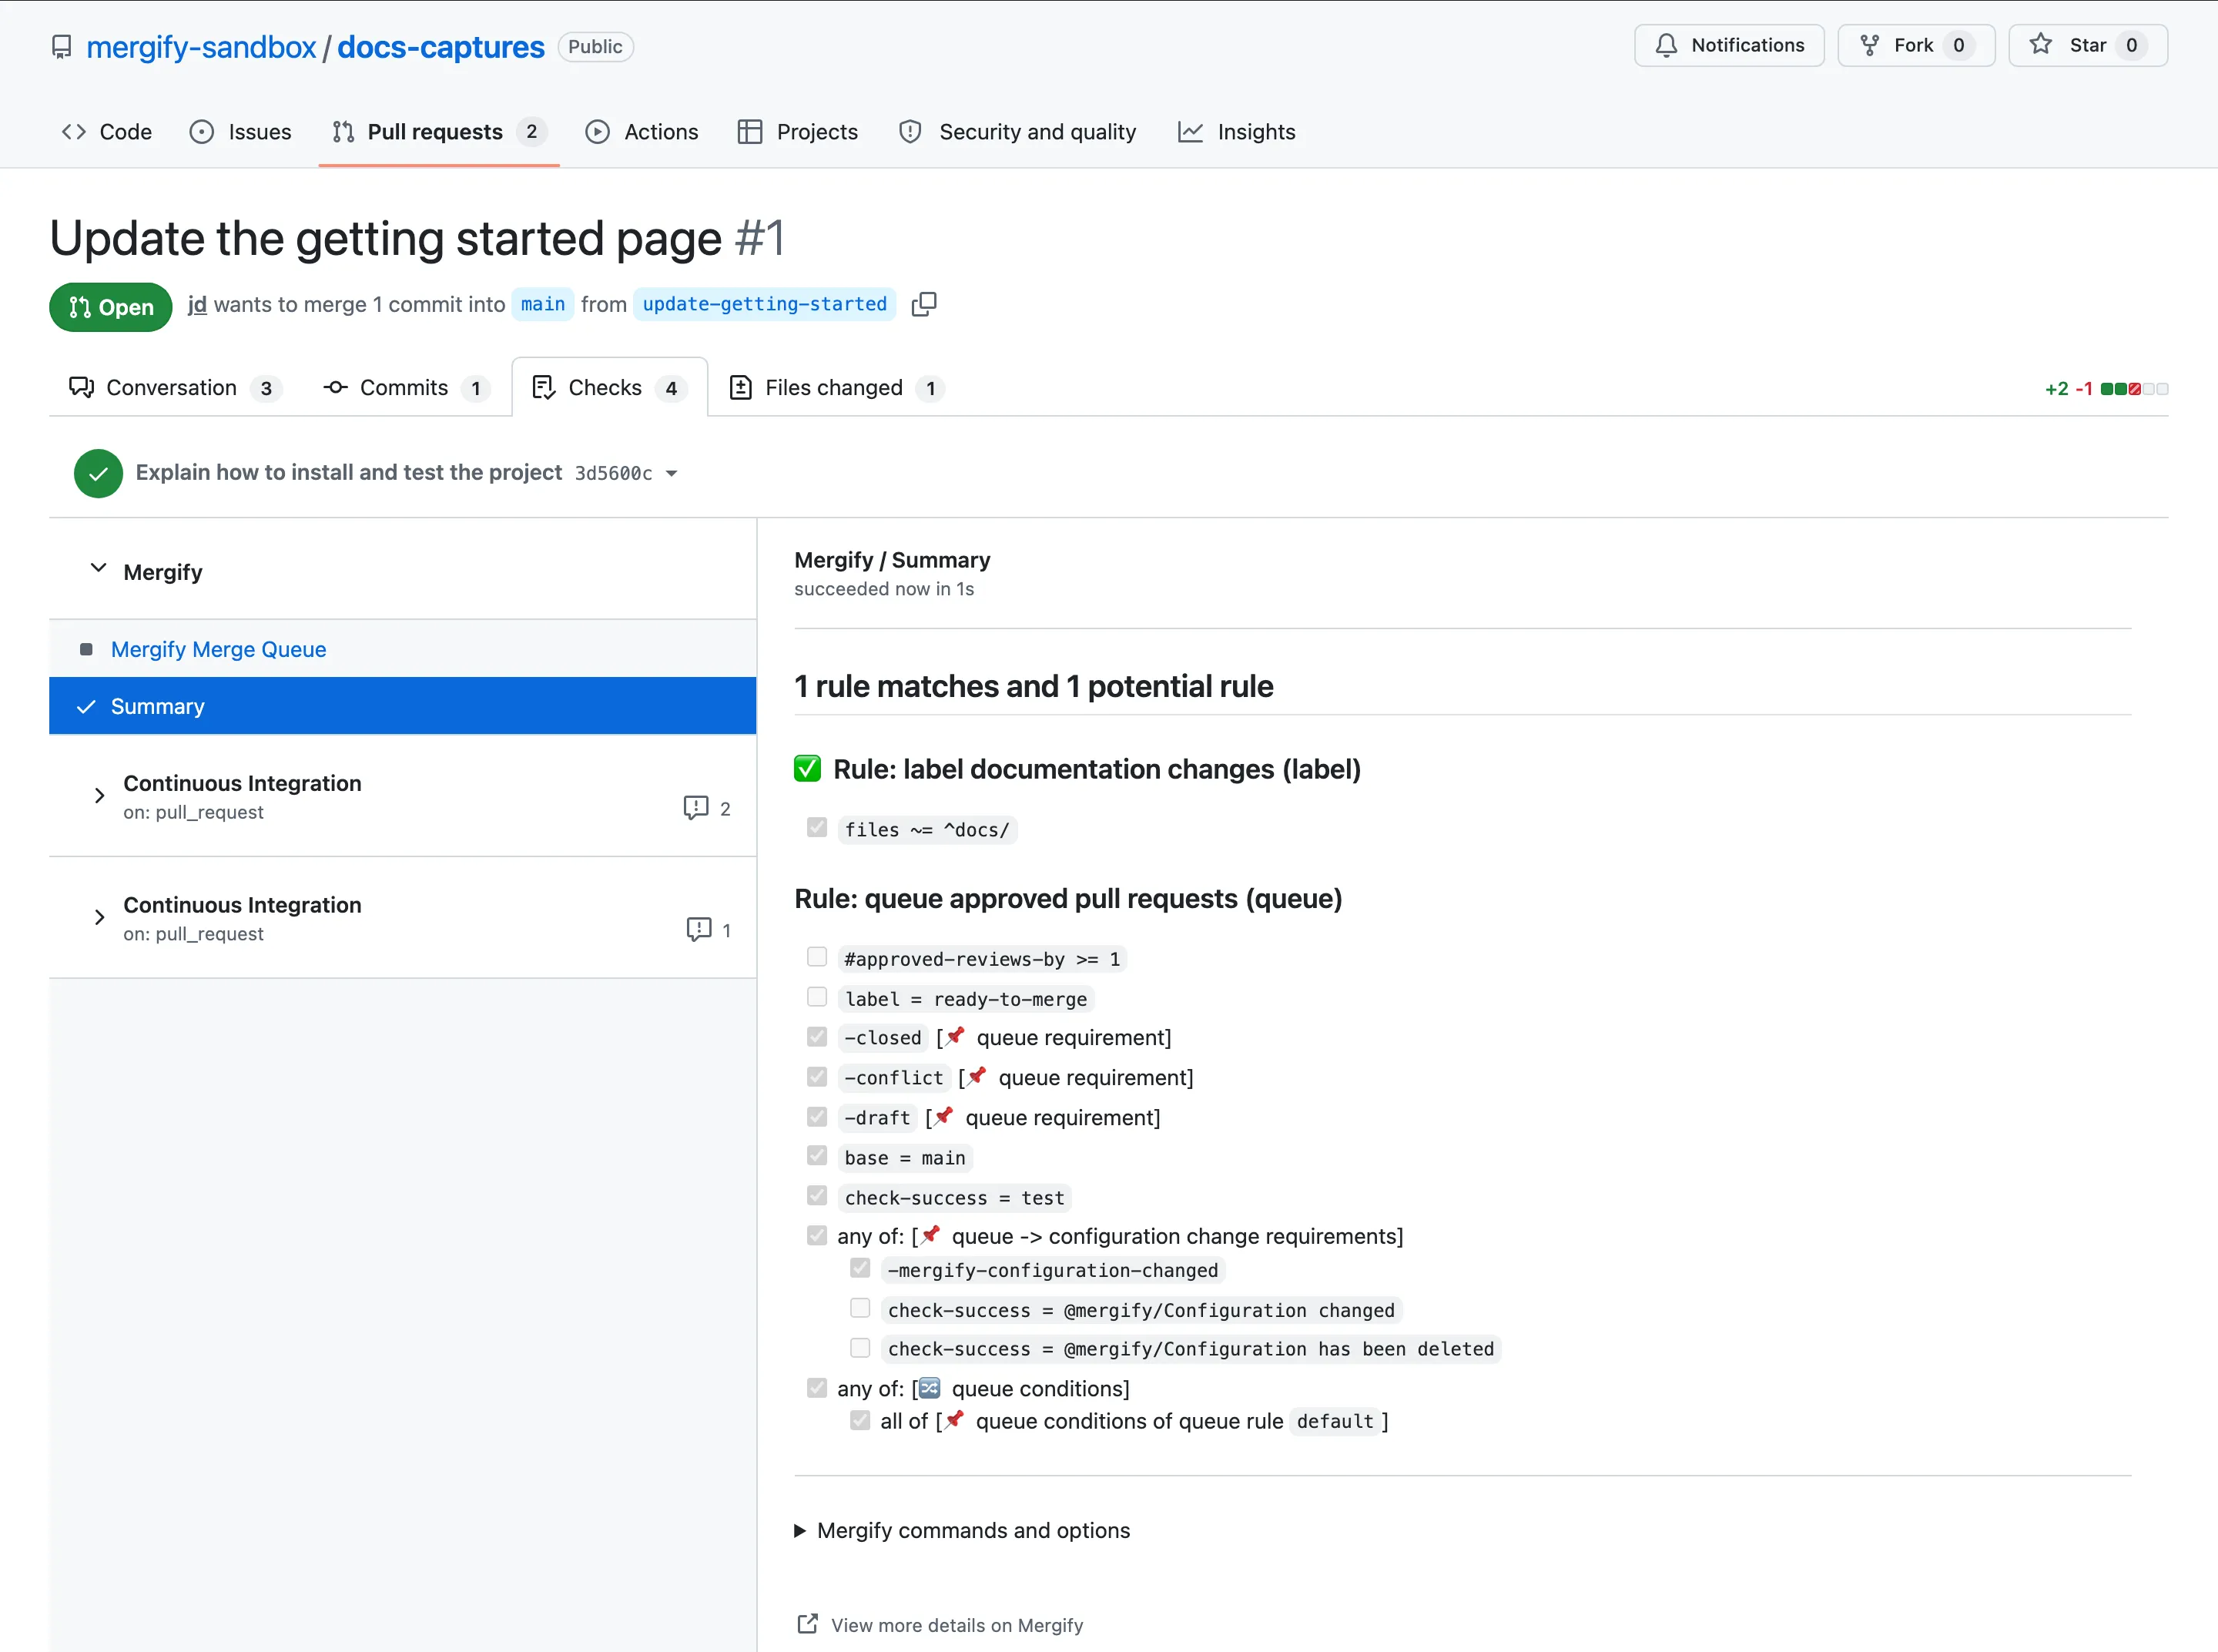Click the repository book icon beside mergify-sandbox
2218x1652 pixels.
[62, 47]
